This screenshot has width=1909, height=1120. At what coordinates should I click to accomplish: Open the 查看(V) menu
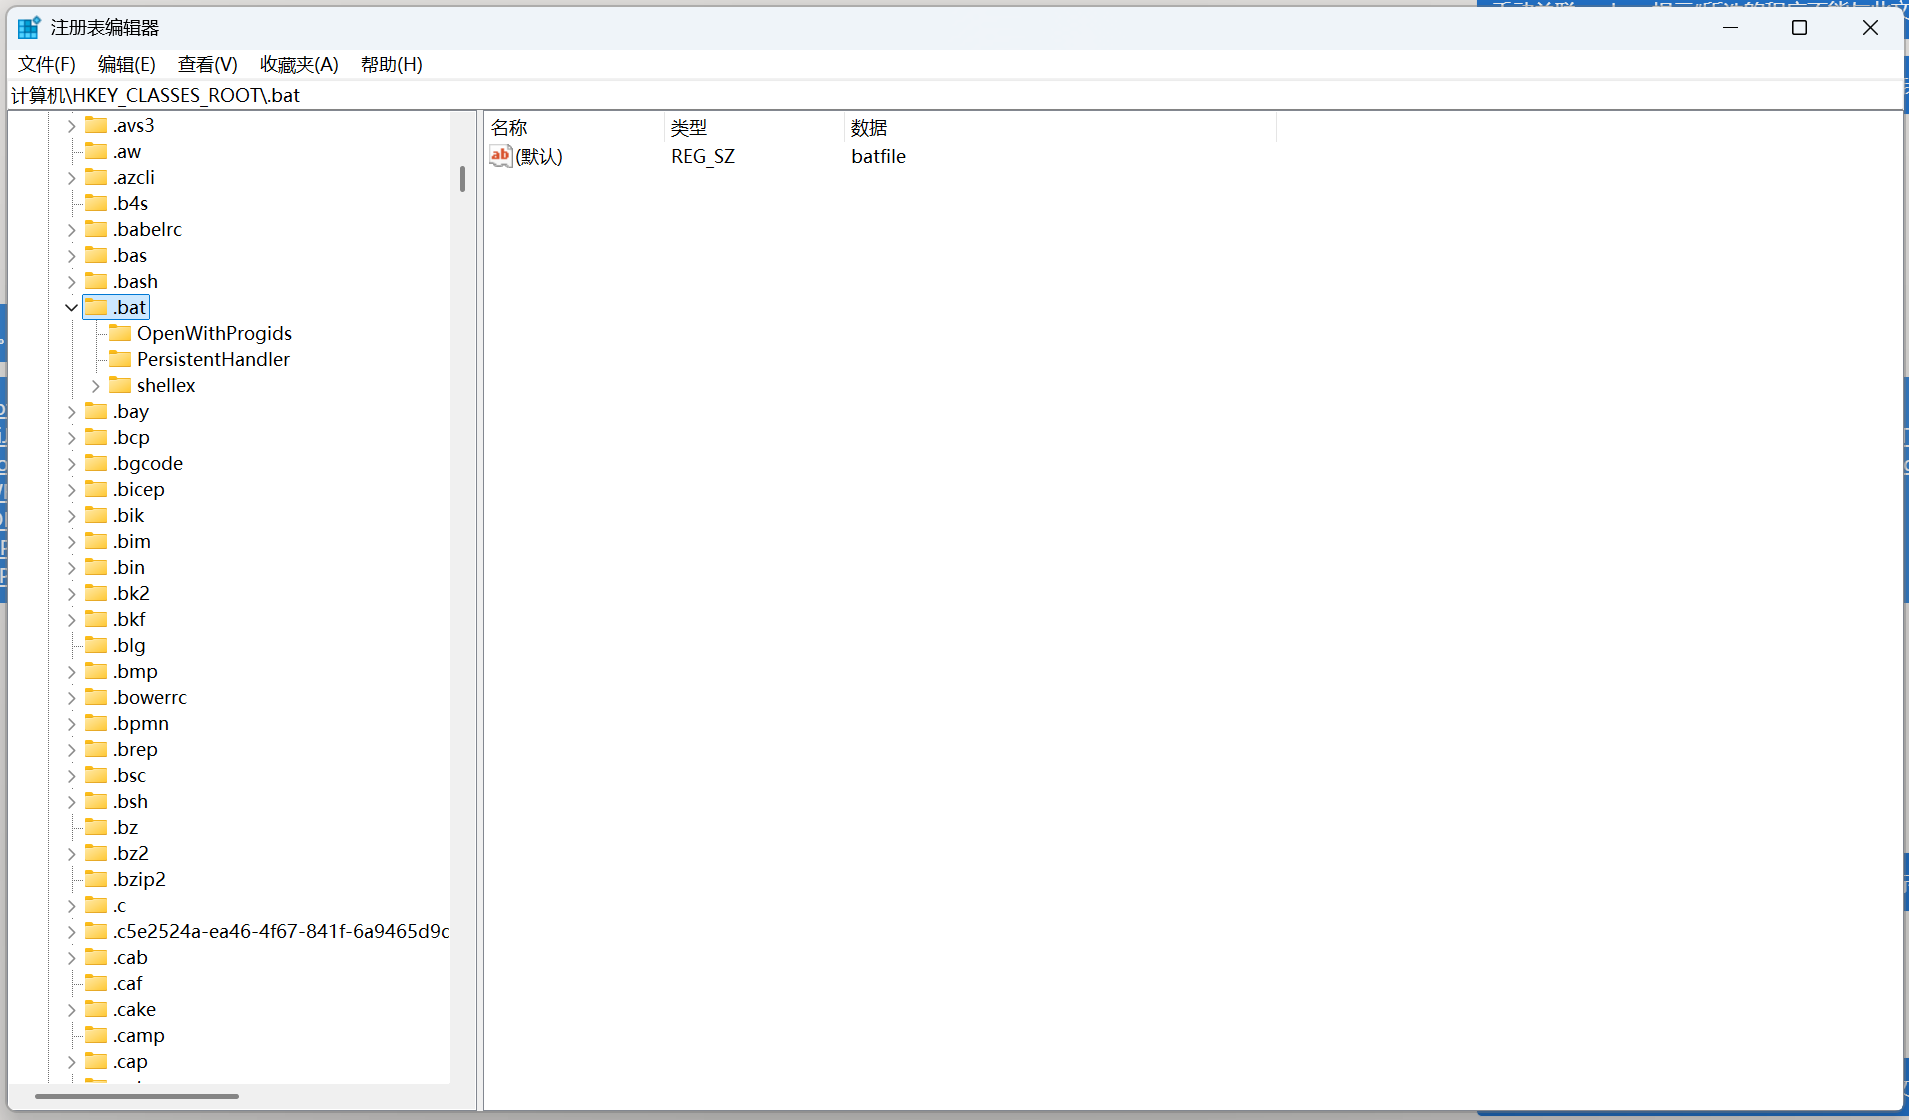[208, 64]
